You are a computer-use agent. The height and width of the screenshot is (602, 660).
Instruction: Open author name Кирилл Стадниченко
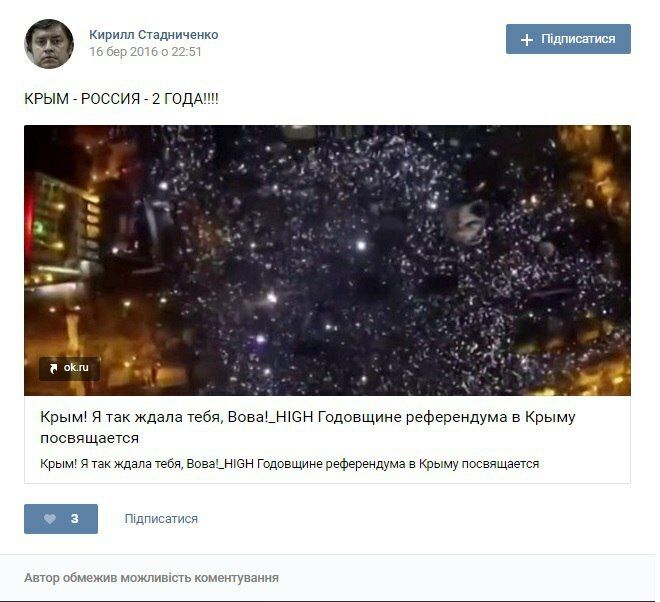[154, 35]
